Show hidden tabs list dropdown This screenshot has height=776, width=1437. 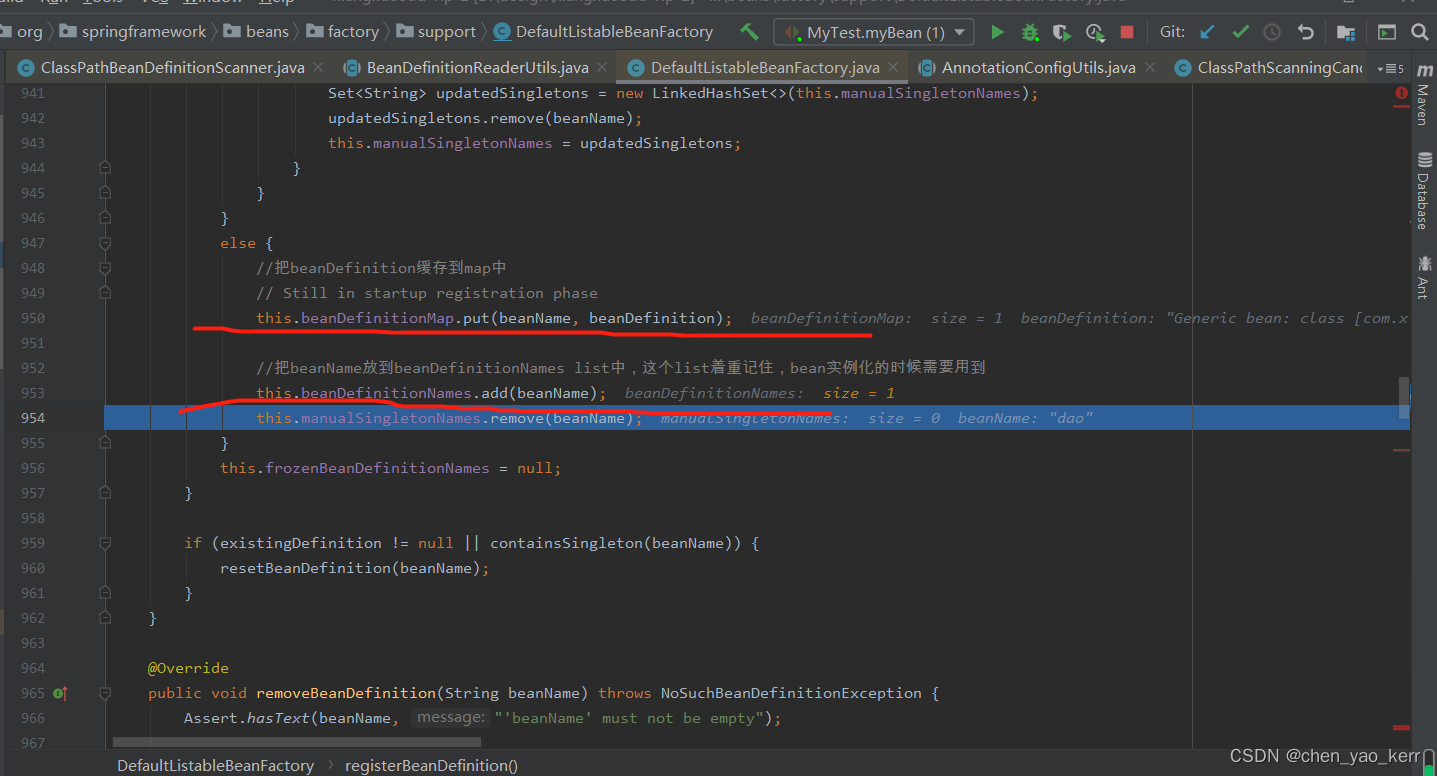coord(1389,69)
